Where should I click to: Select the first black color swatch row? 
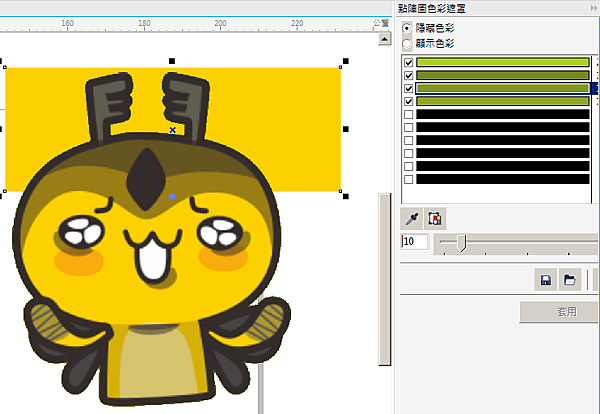[502, 114]
